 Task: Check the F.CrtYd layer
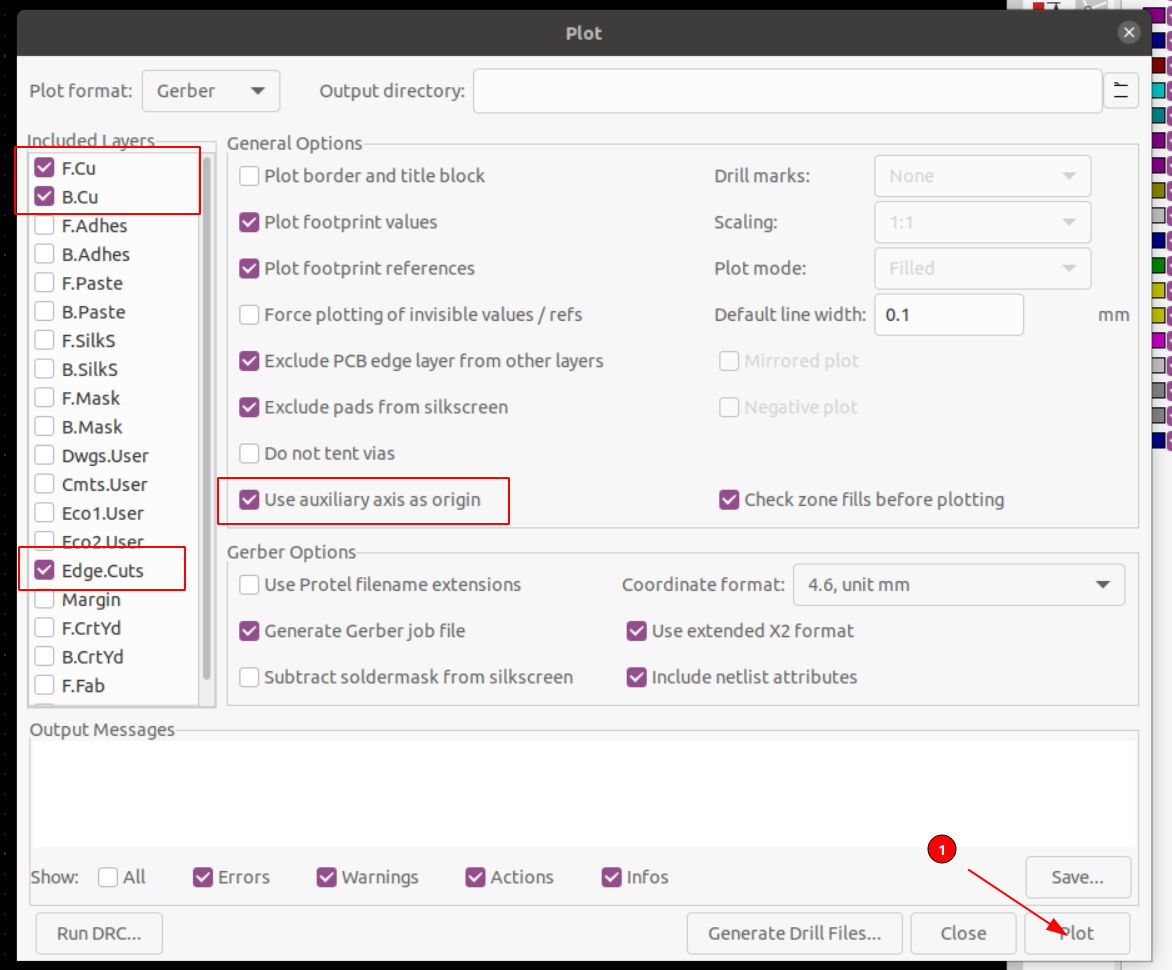(44, 628)
